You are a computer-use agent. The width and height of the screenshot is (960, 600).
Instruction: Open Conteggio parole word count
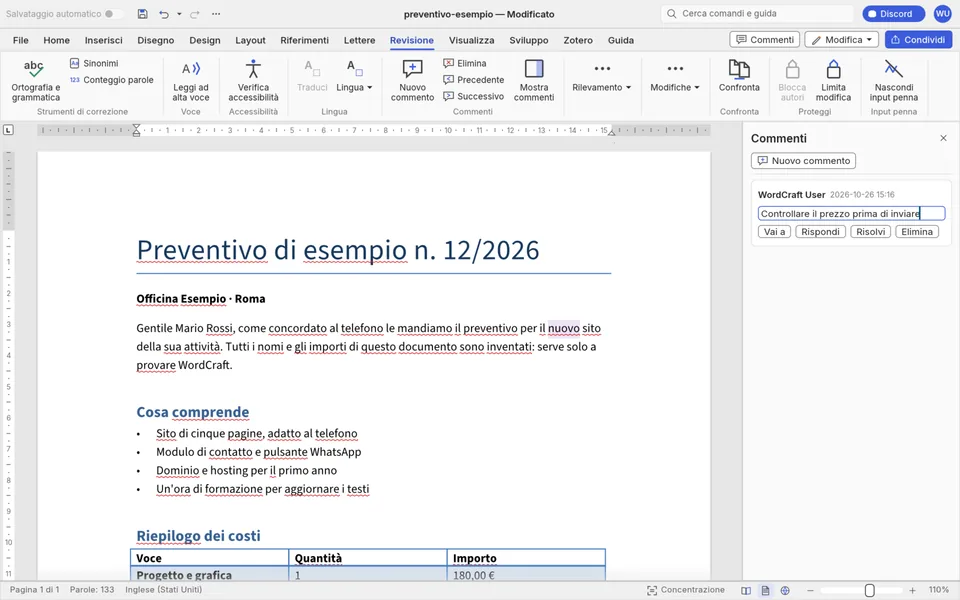click(111, 80)
